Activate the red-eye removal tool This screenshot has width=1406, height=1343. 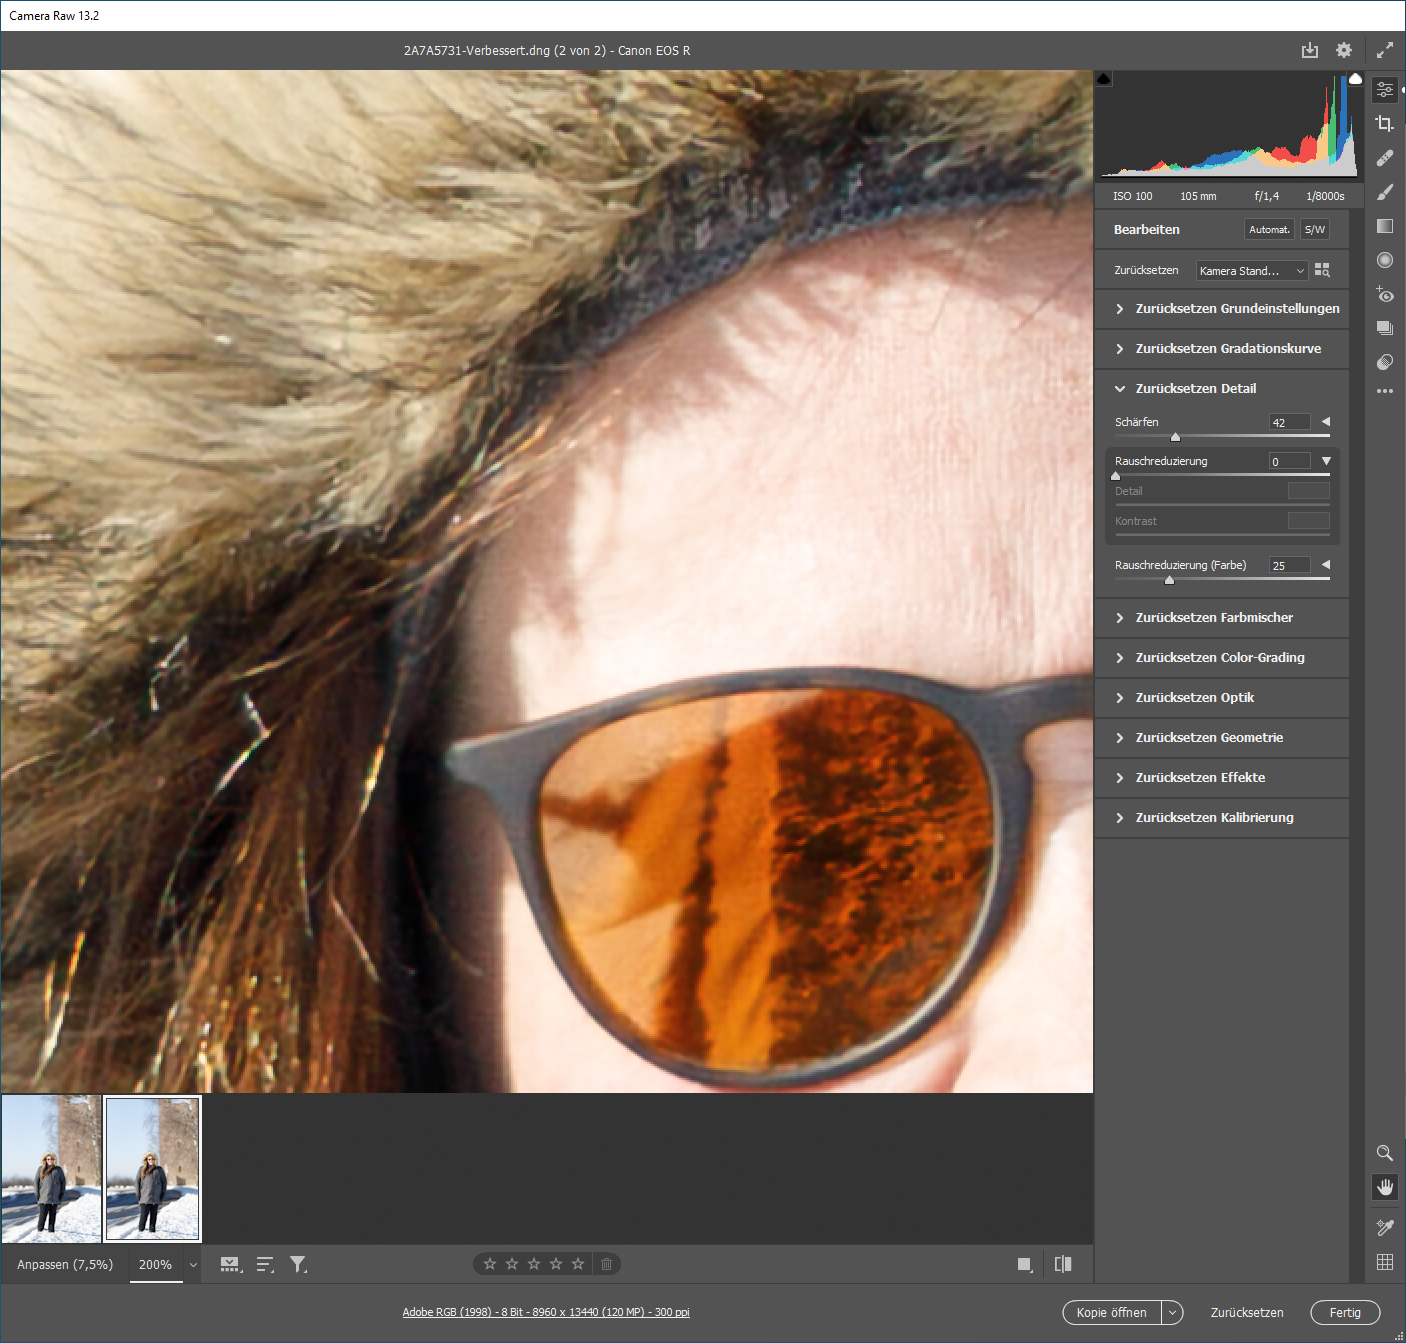tap(1384, 294)
